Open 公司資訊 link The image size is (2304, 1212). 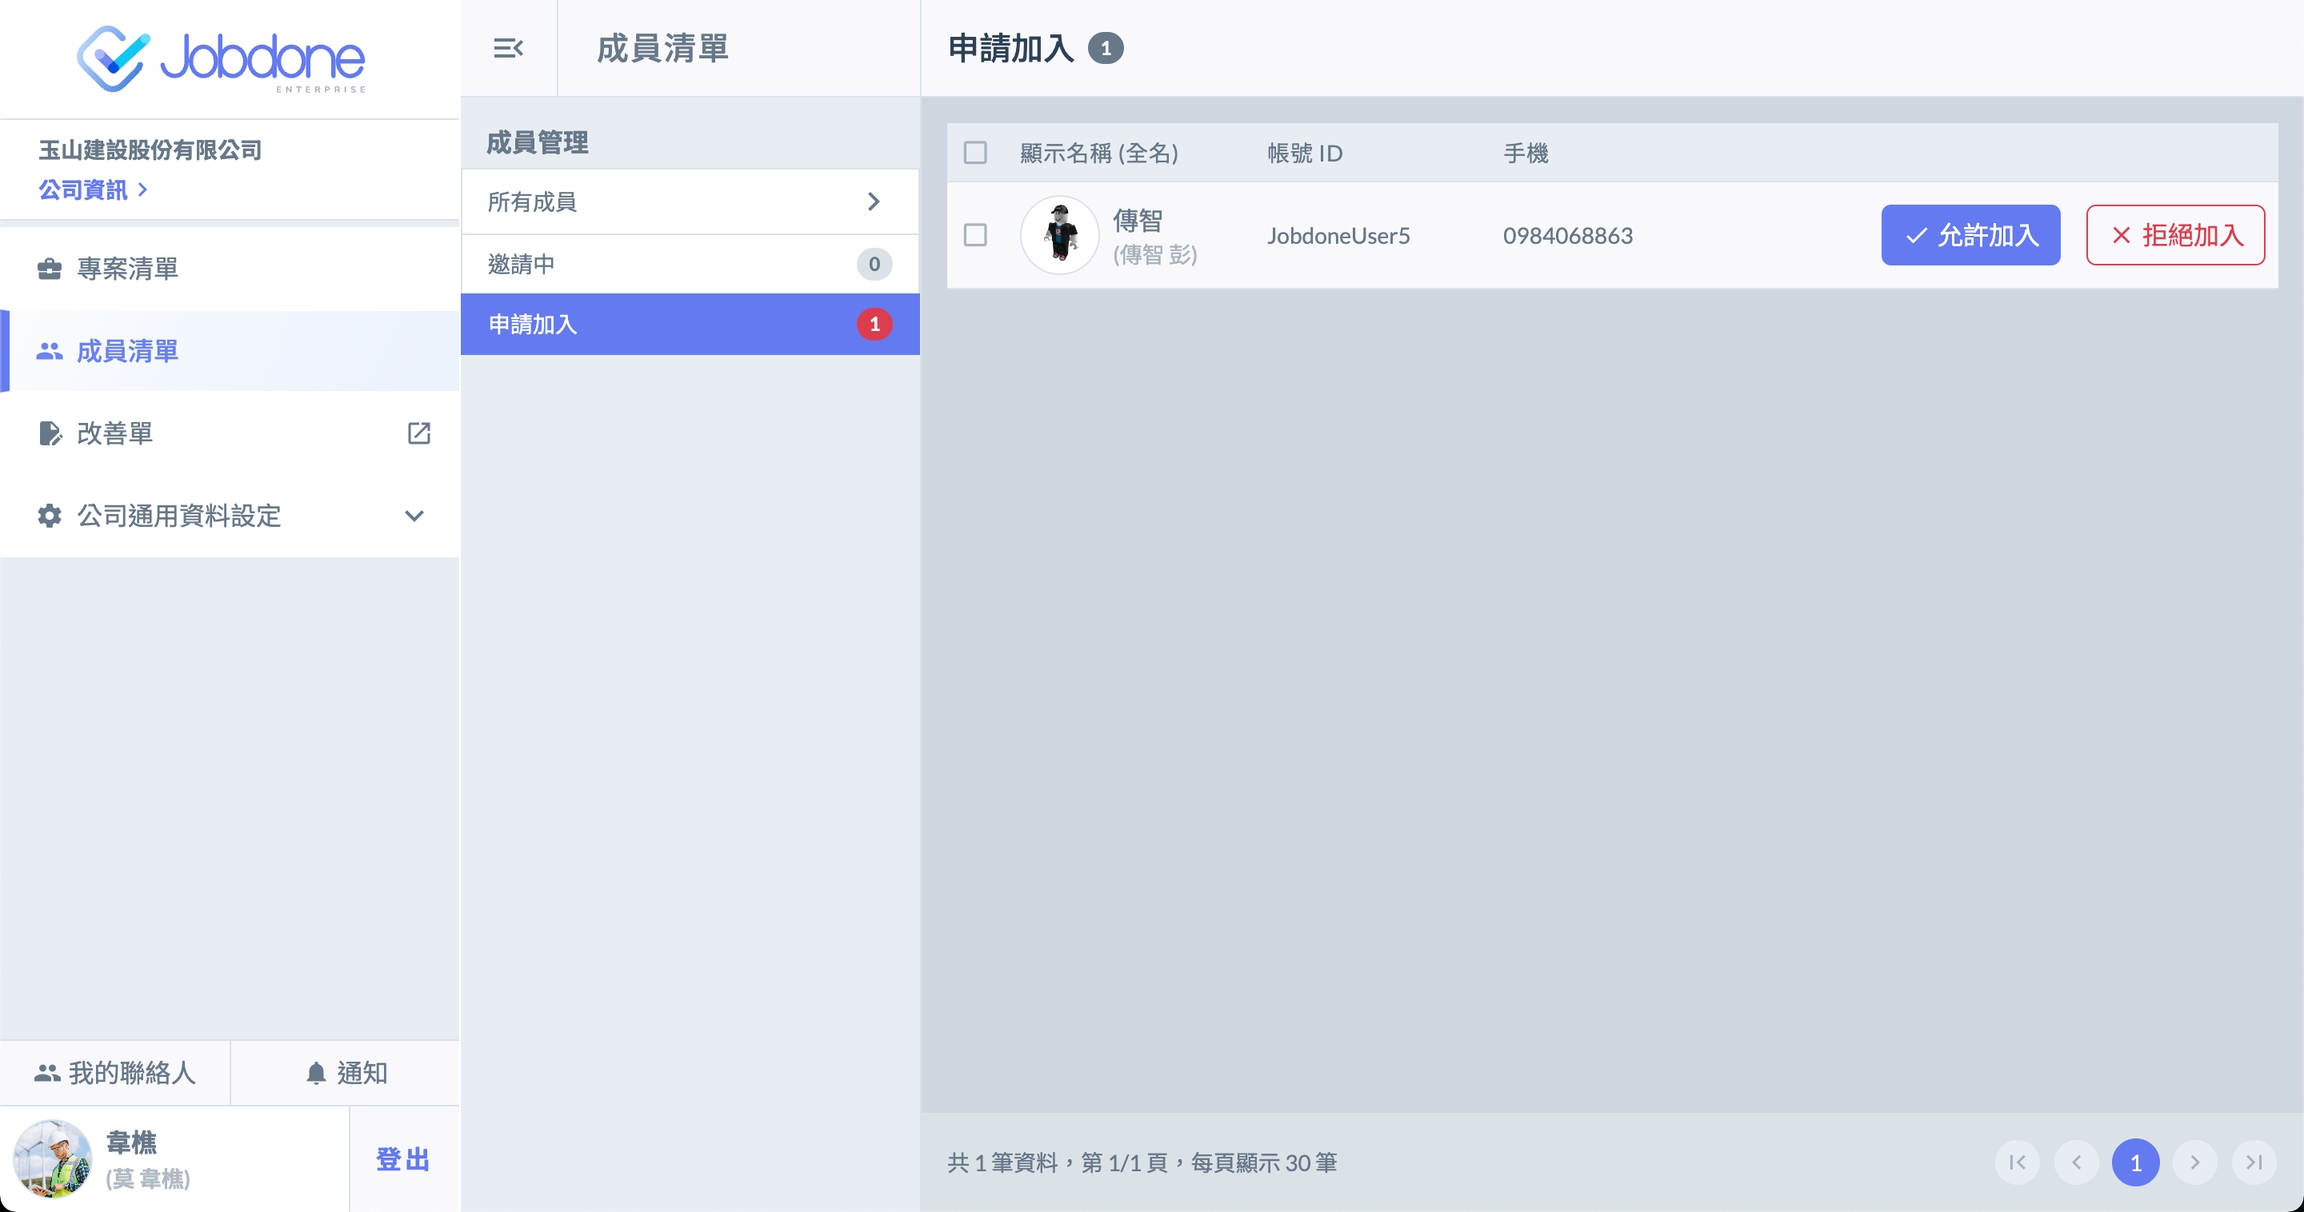93,190
